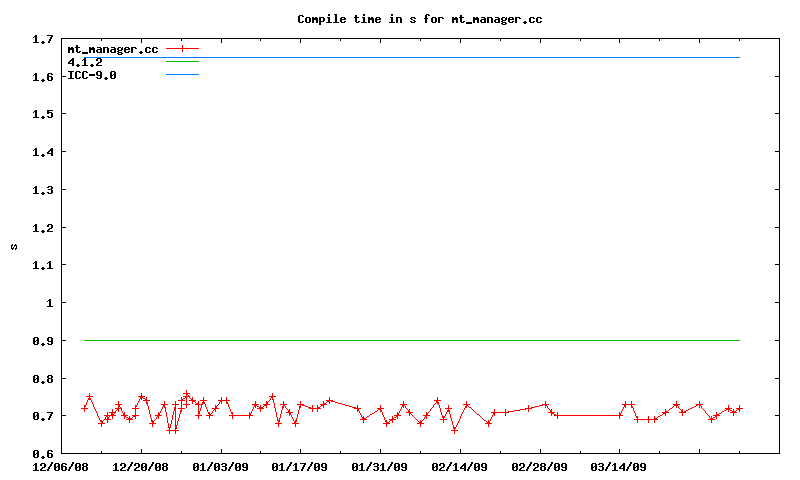Select the 0.9 y-axis value label

(42, 341)
